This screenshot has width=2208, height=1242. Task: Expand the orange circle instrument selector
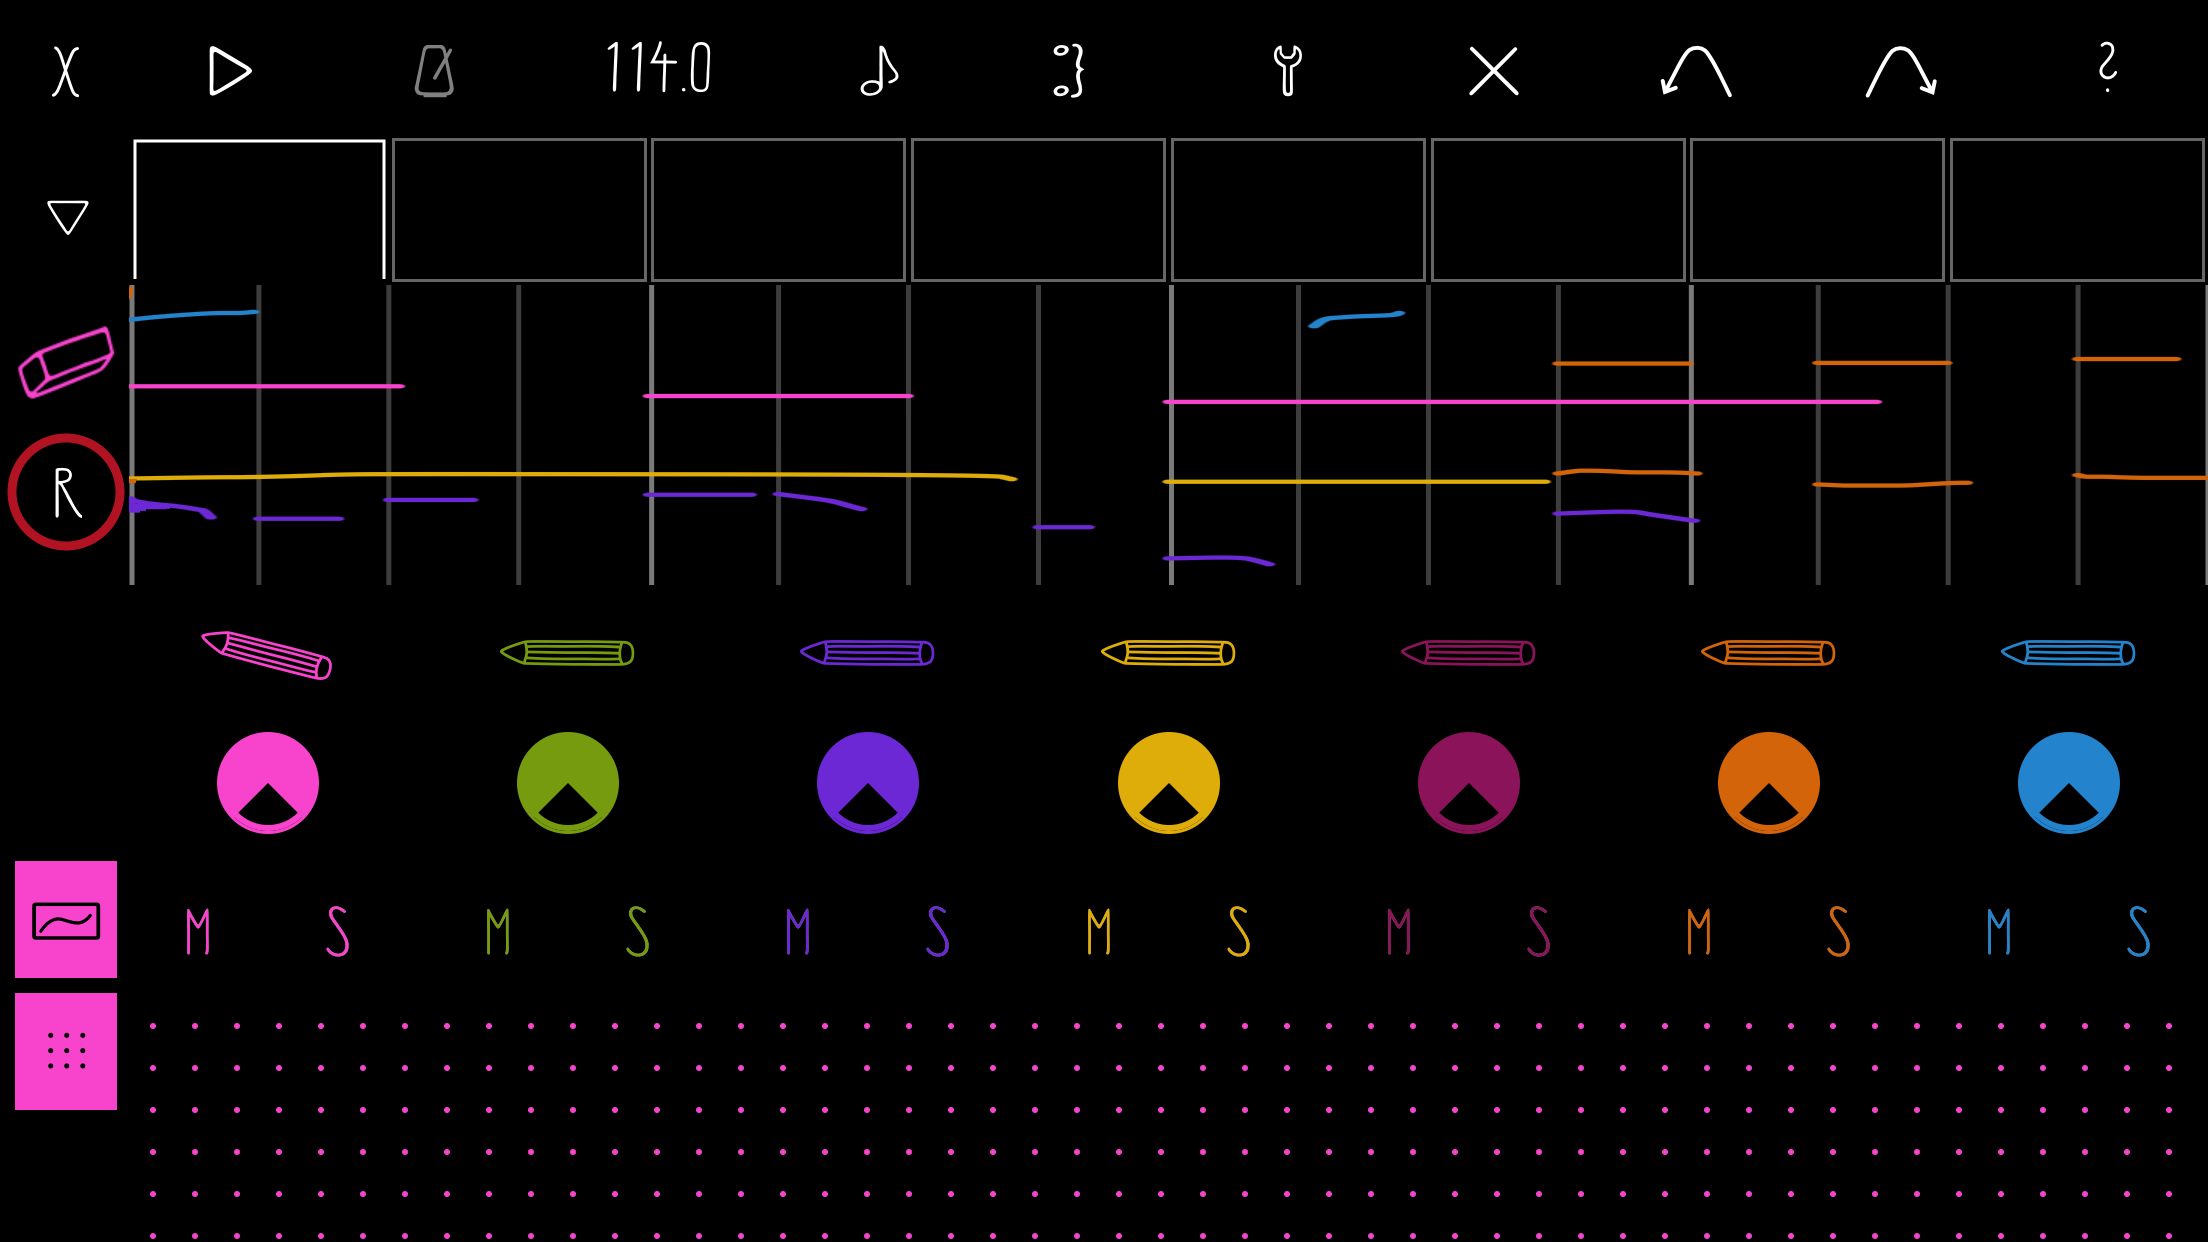click(x=1768, y=783)
